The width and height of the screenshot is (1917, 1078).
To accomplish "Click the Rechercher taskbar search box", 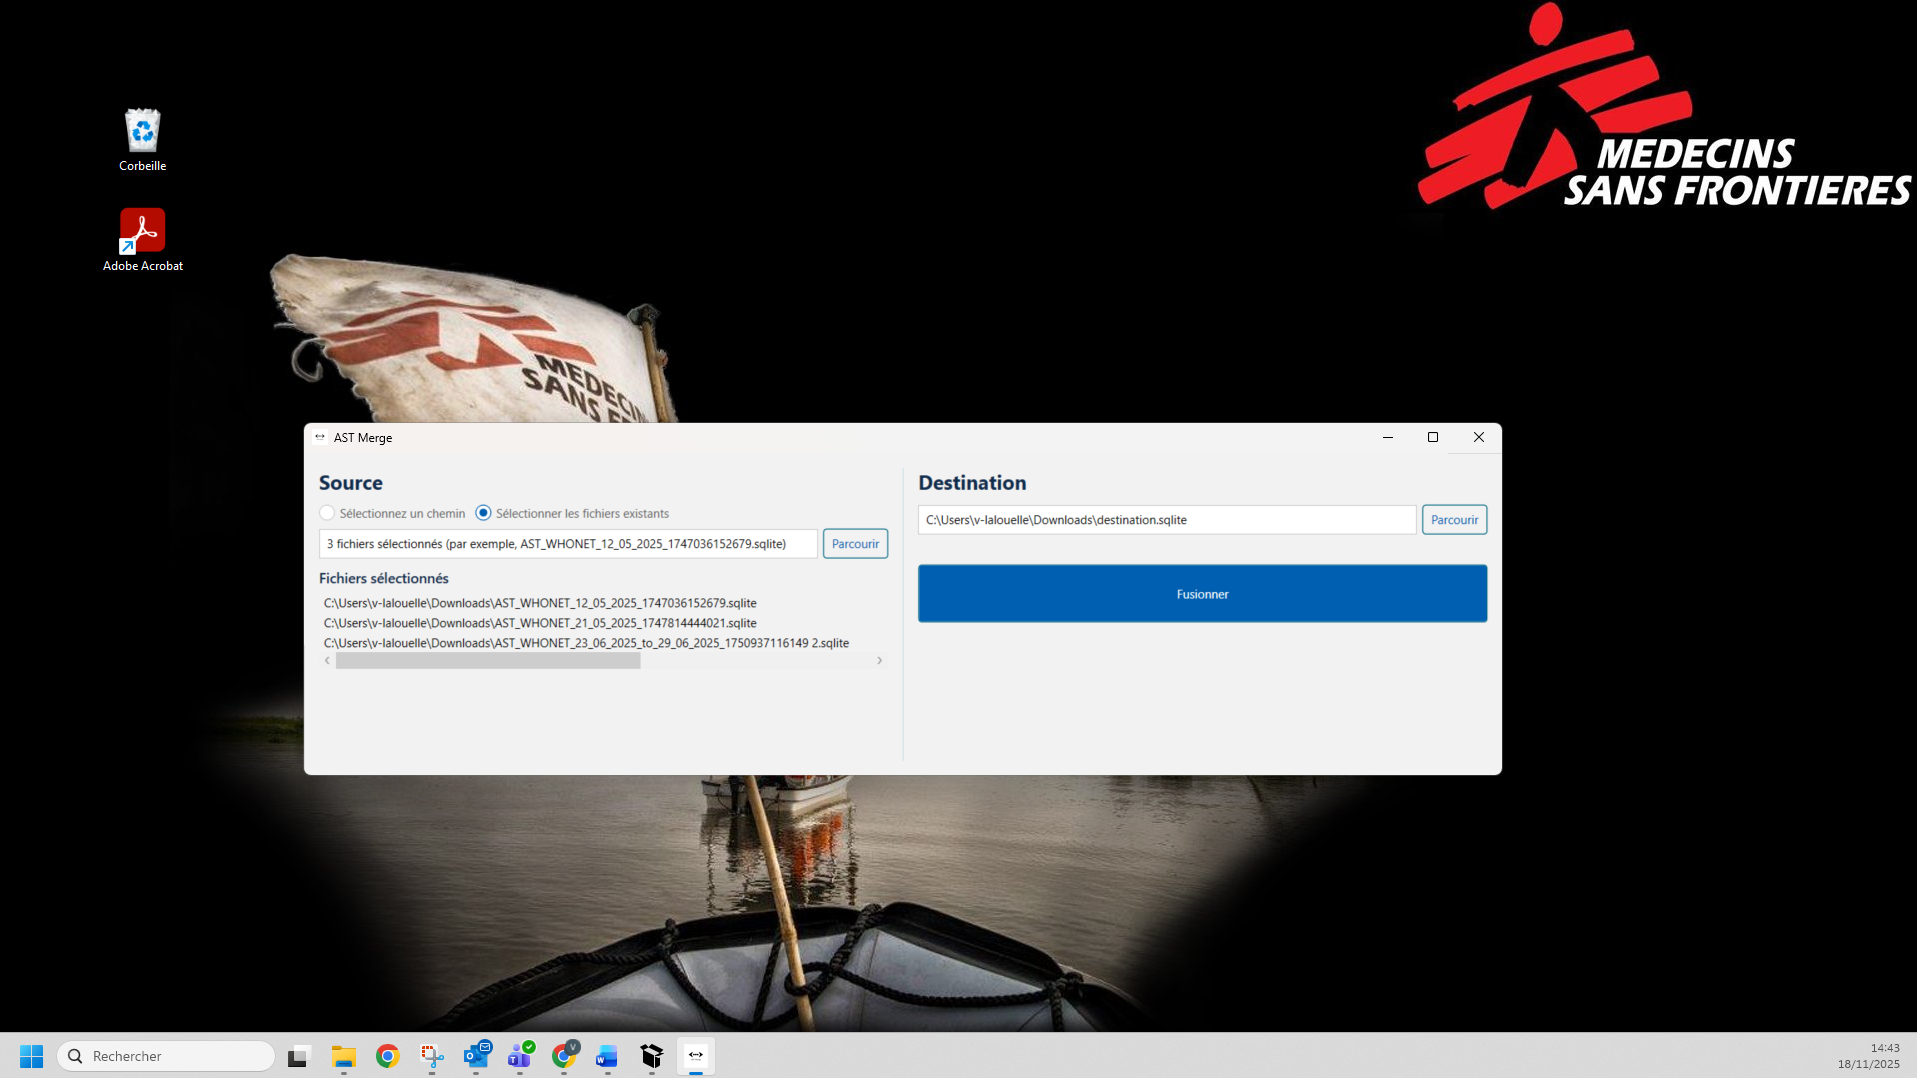I will (166, 1056).
